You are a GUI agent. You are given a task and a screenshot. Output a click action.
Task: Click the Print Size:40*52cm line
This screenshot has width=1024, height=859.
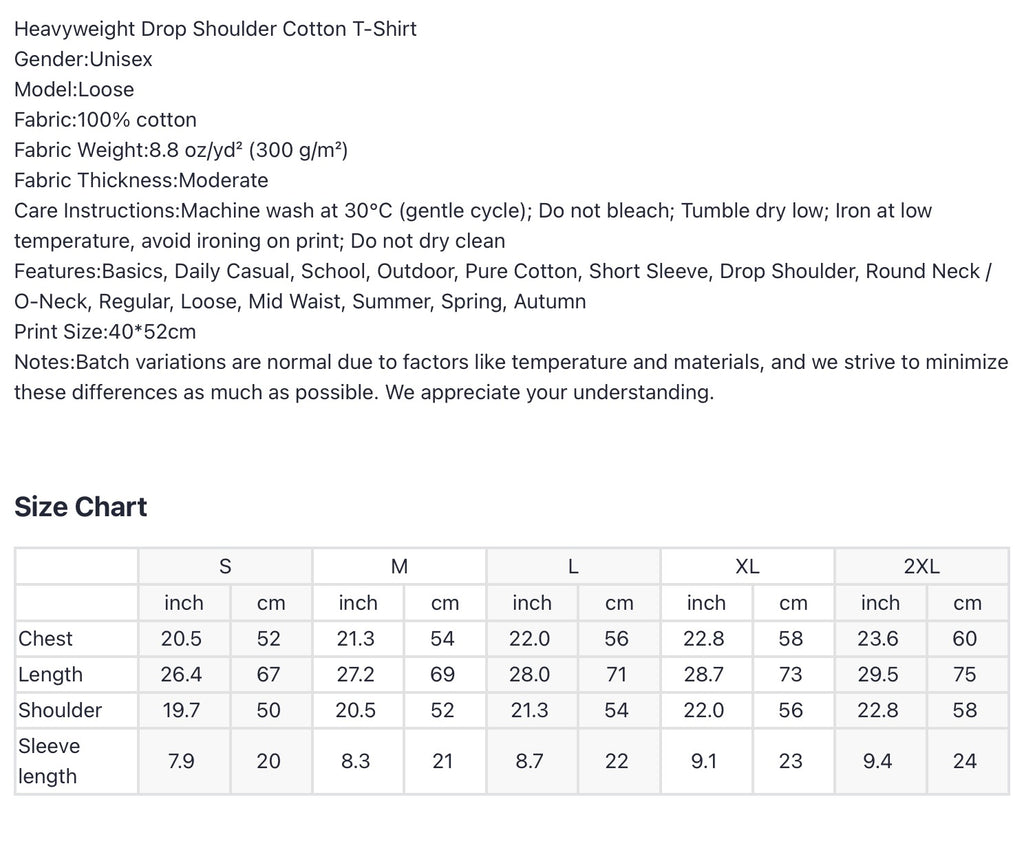click(x=105, y=332)
